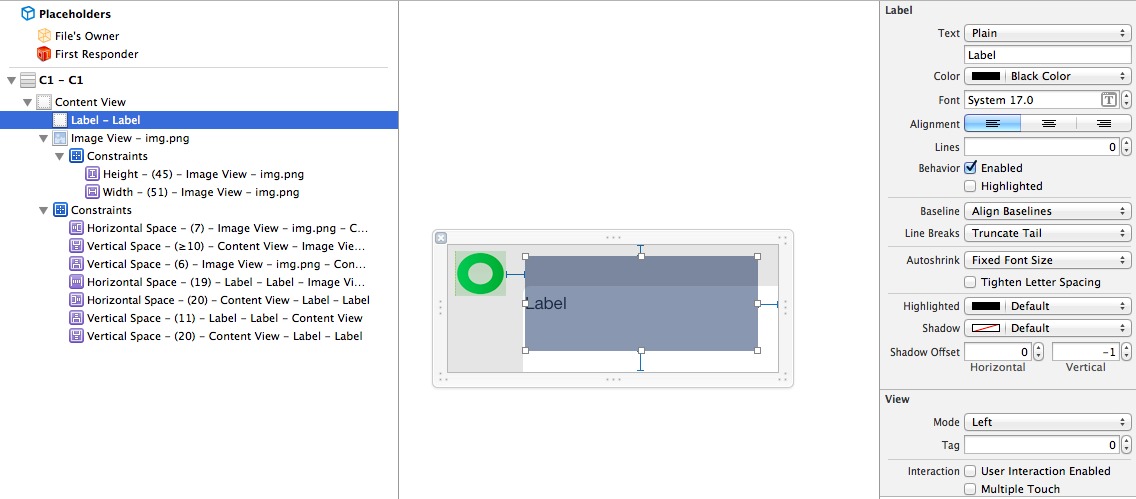Open the text Color swatch dropdown

pyautogui.click(x=1047, y=76)
